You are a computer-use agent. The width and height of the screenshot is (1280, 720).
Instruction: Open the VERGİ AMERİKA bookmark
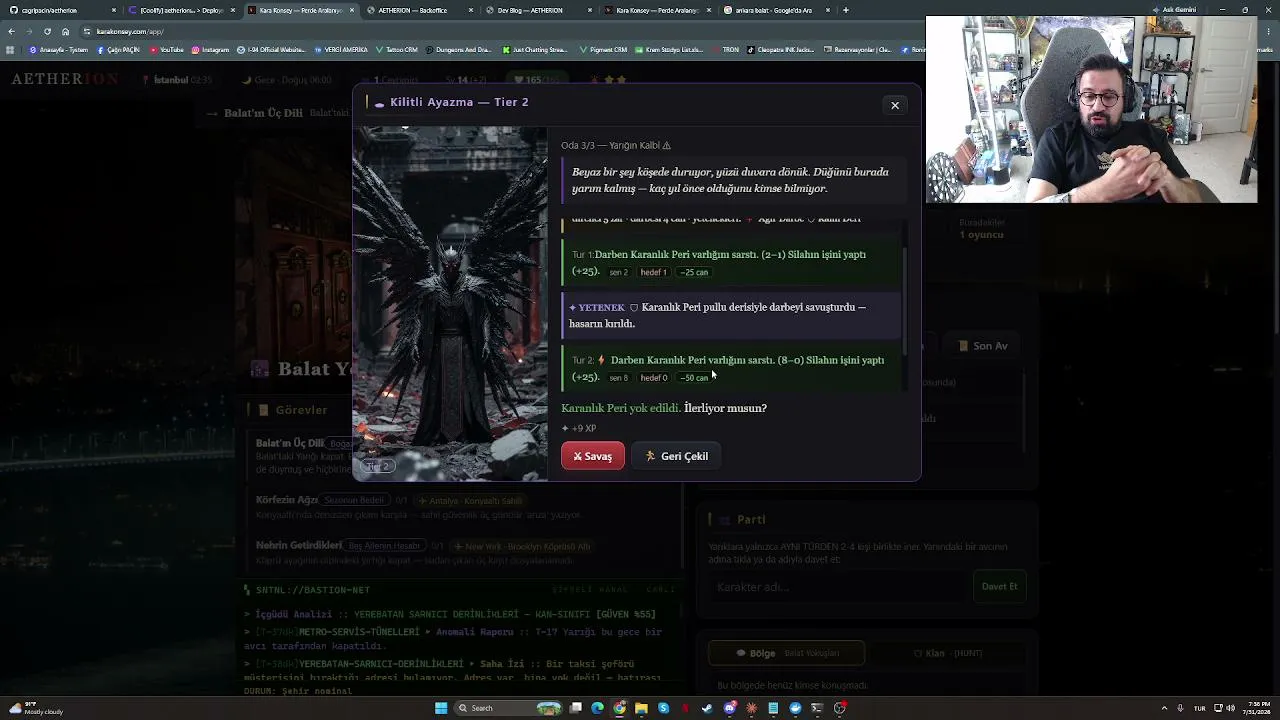click(x=341, y=49)
